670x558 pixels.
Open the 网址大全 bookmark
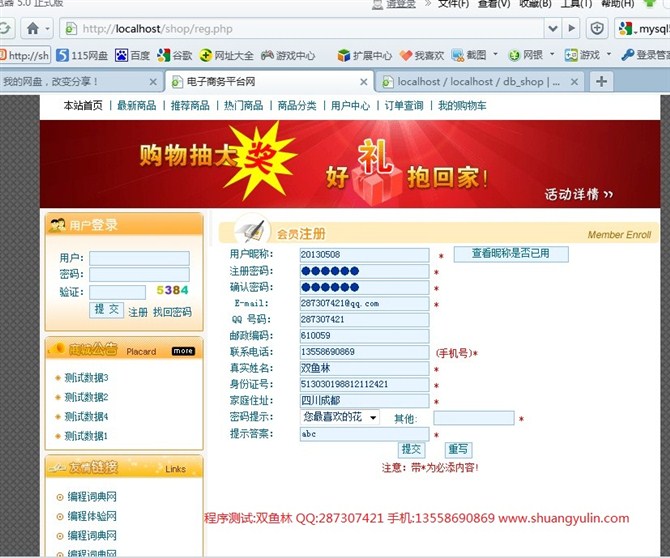tap(226, 55)
